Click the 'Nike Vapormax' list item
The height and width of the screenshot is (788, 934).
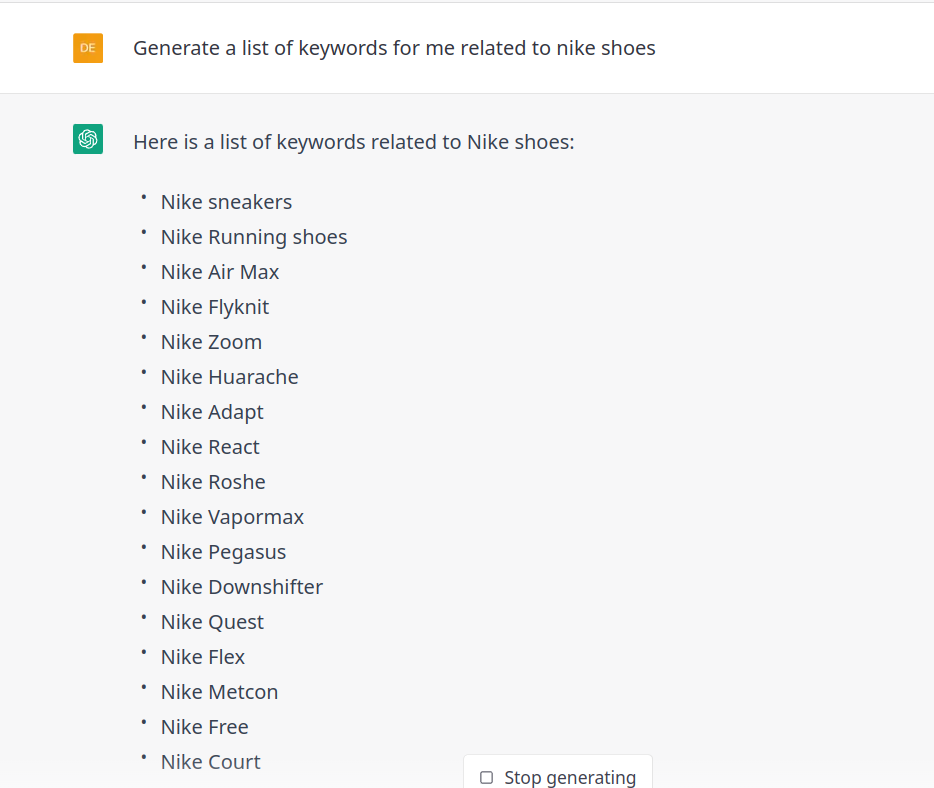coord(232,517)
